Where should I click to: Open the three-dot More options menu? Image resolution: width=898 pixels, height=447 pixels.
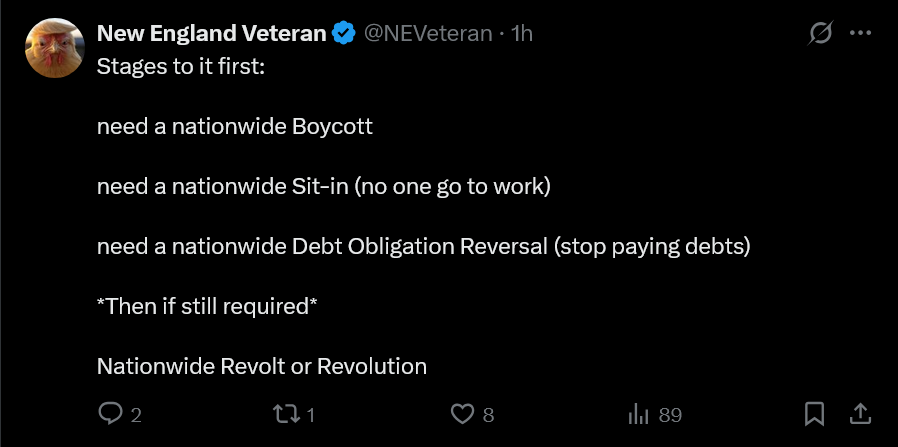pos(860,33)
